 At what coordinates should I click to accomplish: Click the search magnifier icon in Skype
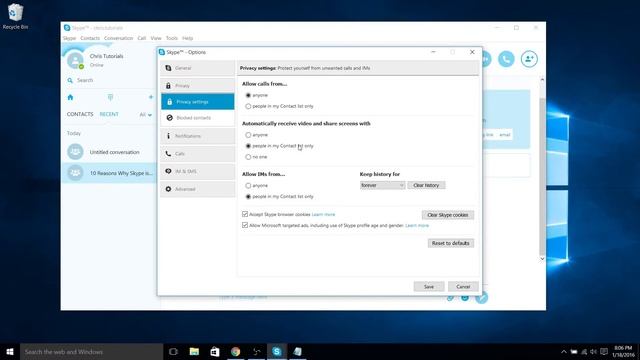coord(70,80)
